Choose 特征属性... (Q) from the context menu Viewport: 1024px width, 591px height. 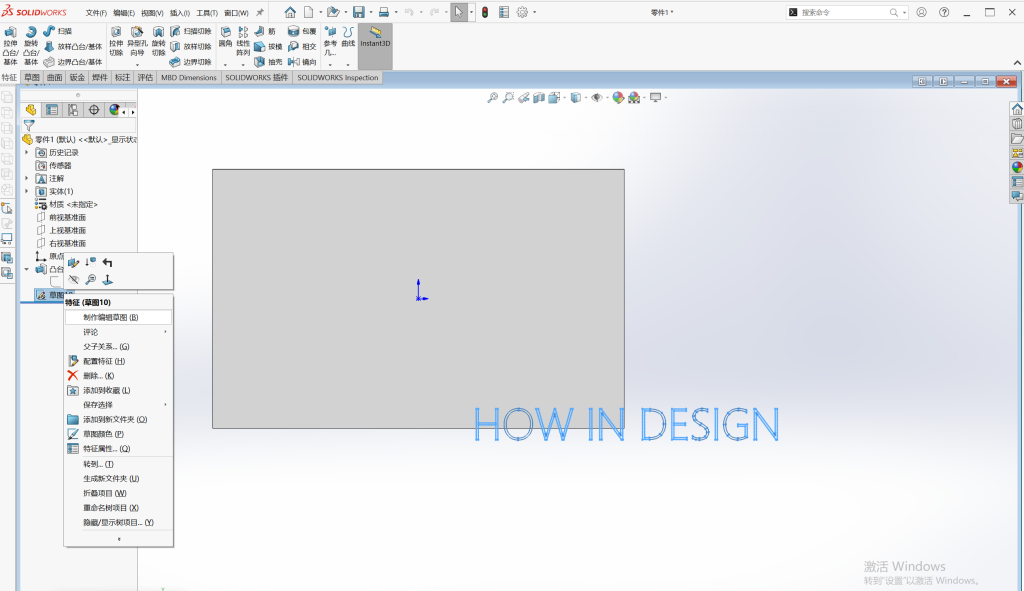click(x=118, y=449)
